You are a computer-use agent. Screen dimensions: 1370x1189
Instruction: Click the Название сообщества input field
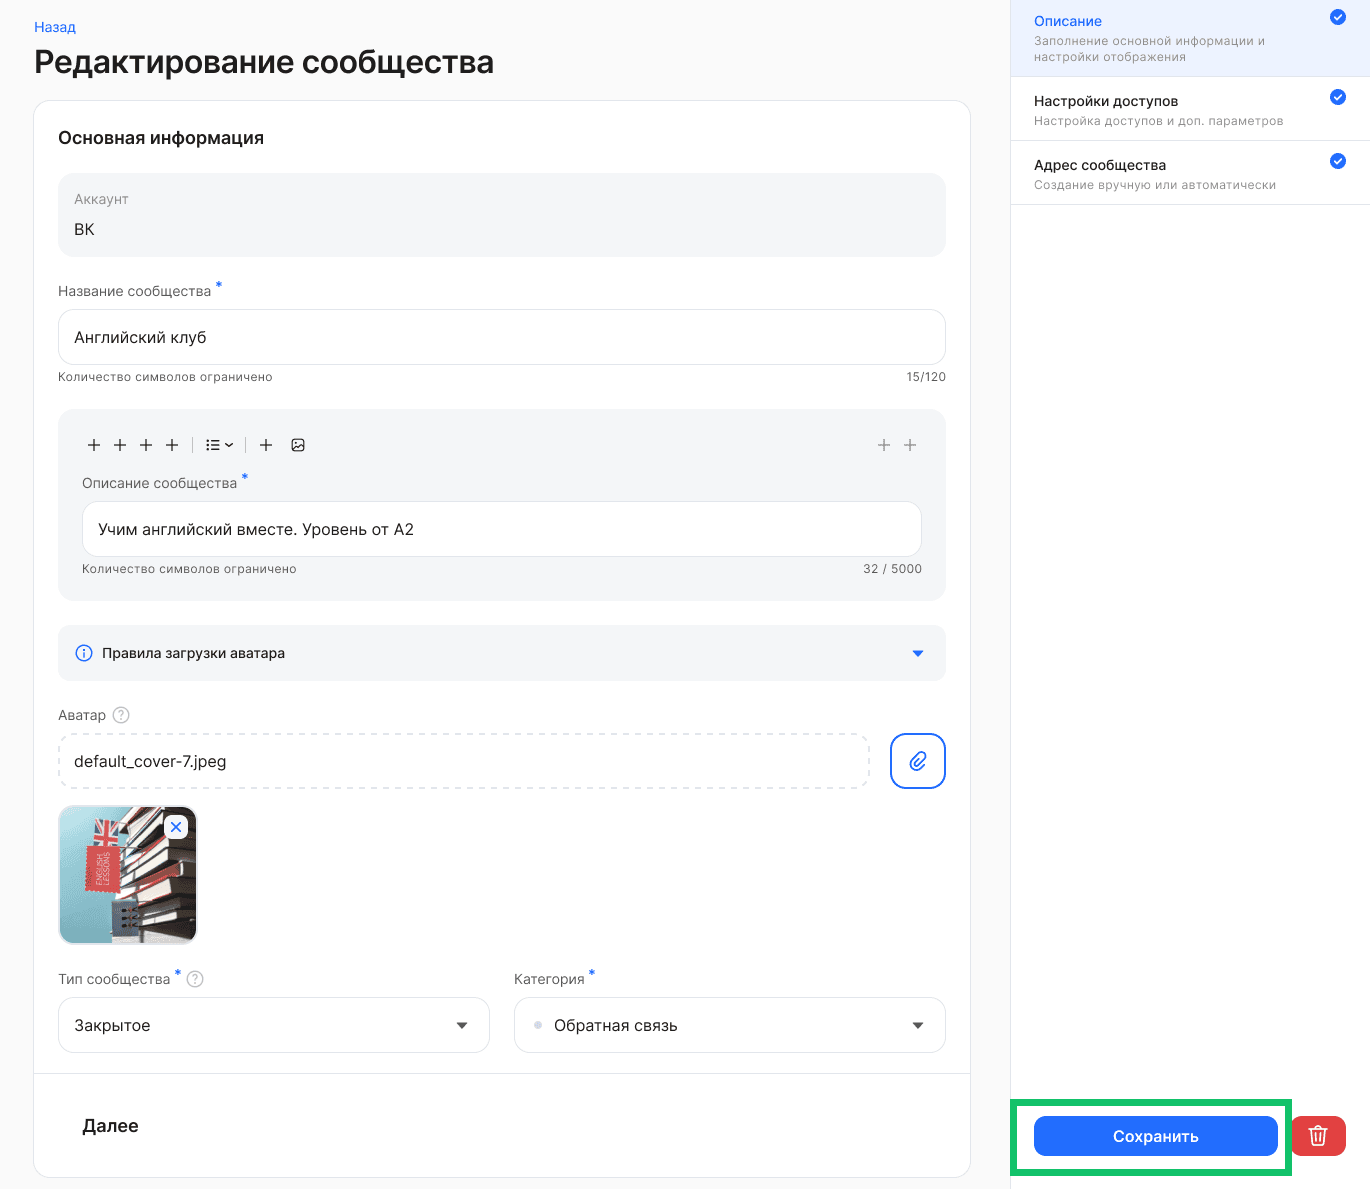point(501,337)
